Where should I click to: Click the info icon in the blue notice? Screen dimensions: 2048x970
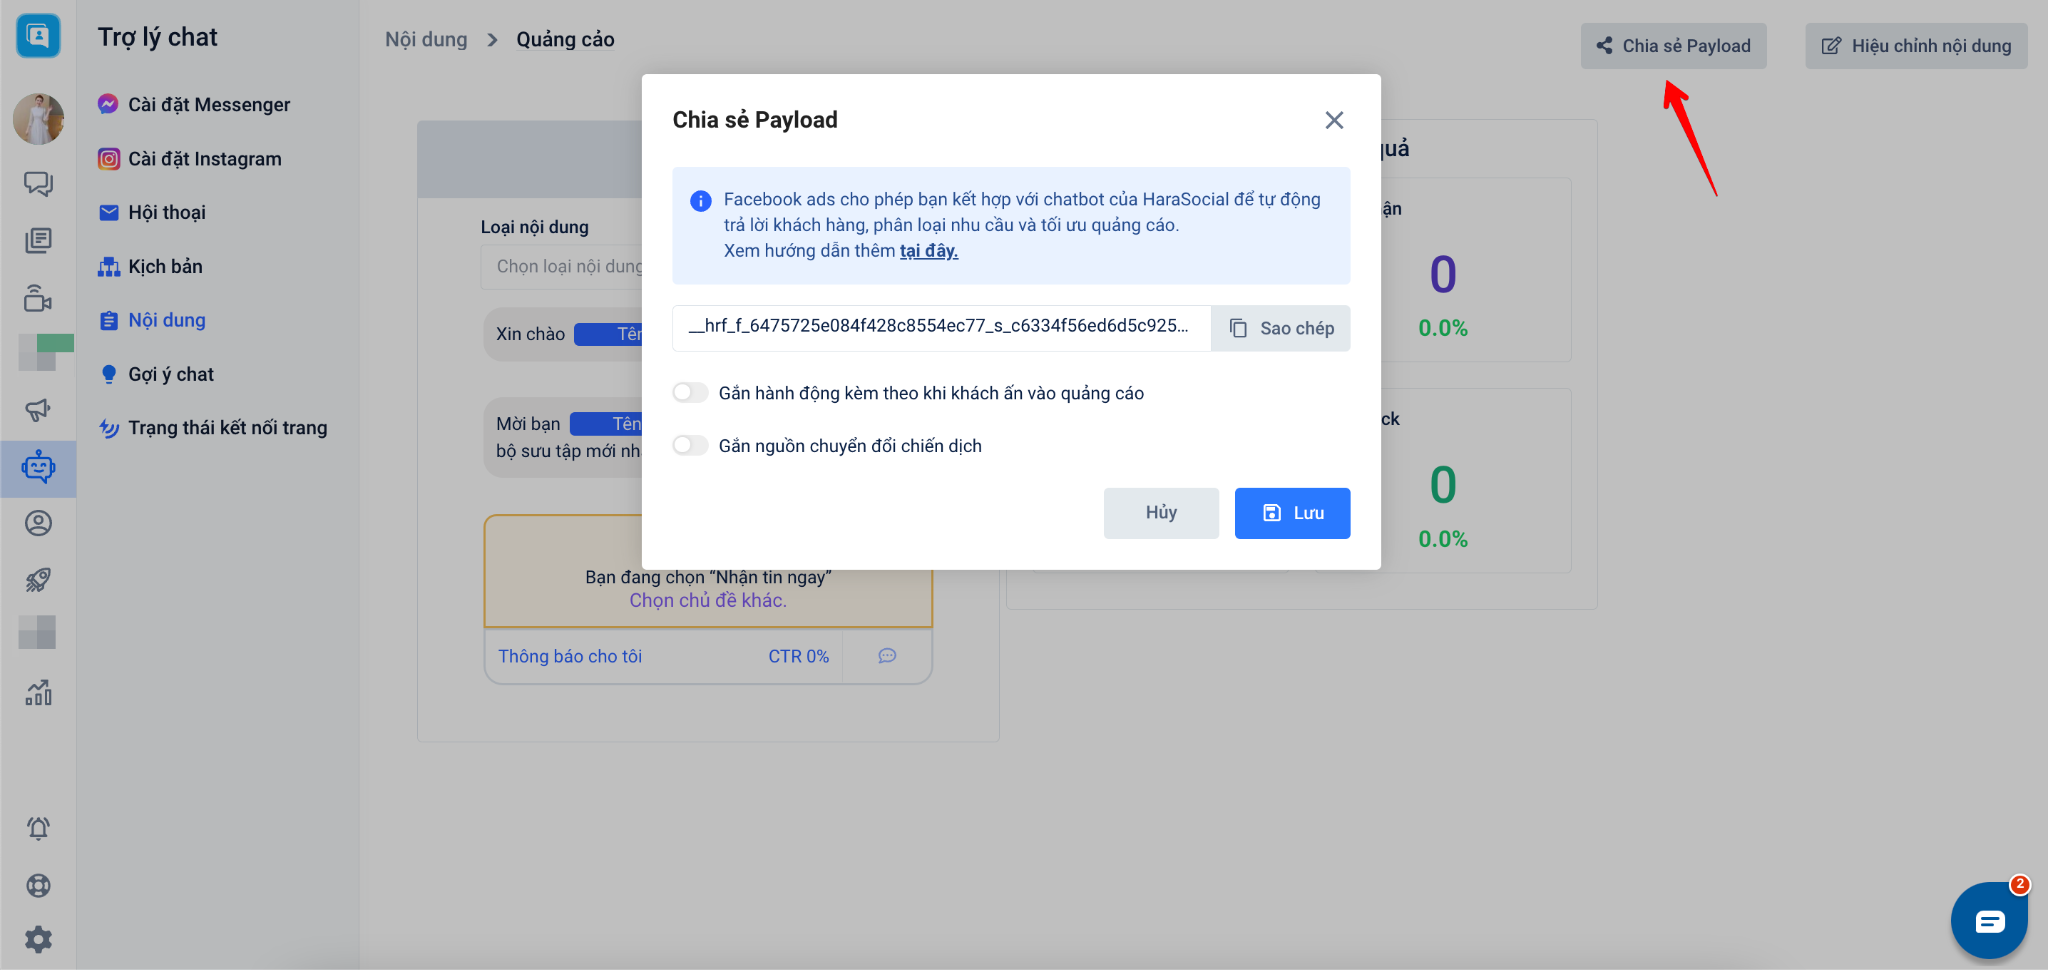point(701,201)
